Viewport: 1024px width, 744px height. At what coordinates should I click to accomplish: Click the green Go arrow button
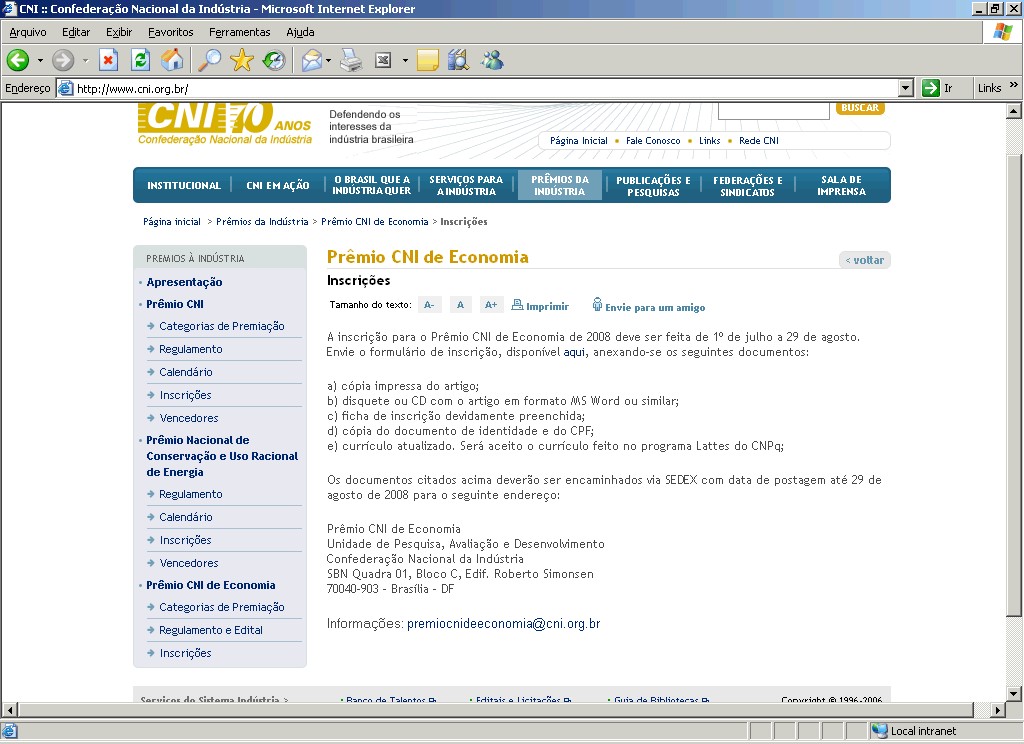pos(931,88)
